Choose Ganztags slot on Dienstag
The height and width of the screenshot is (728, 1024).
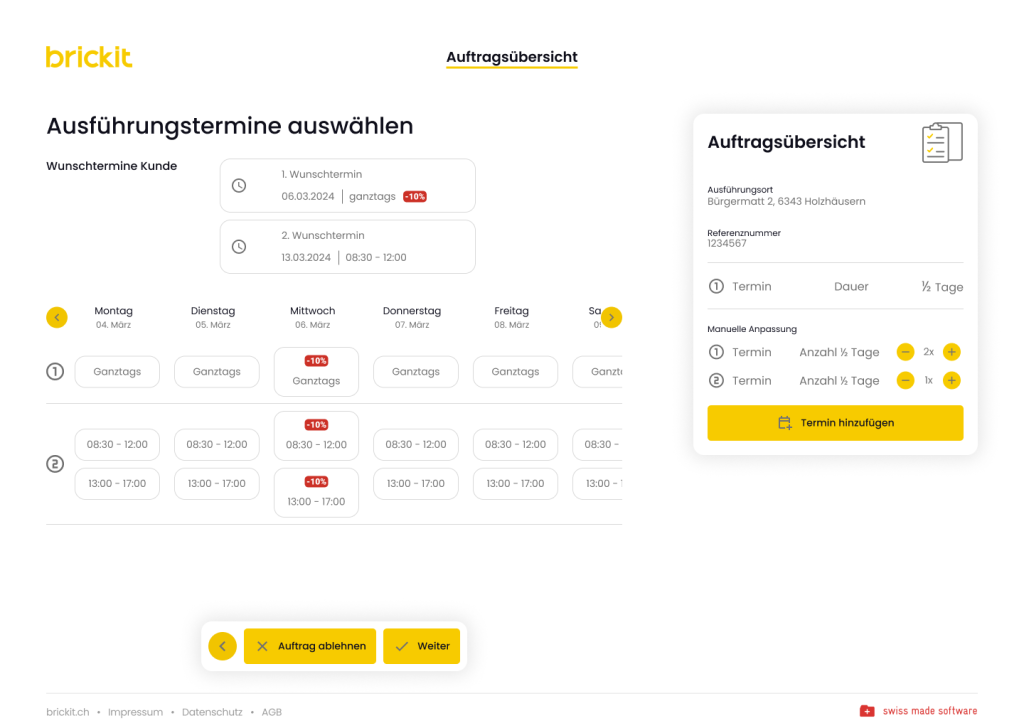tap(217, 372)
